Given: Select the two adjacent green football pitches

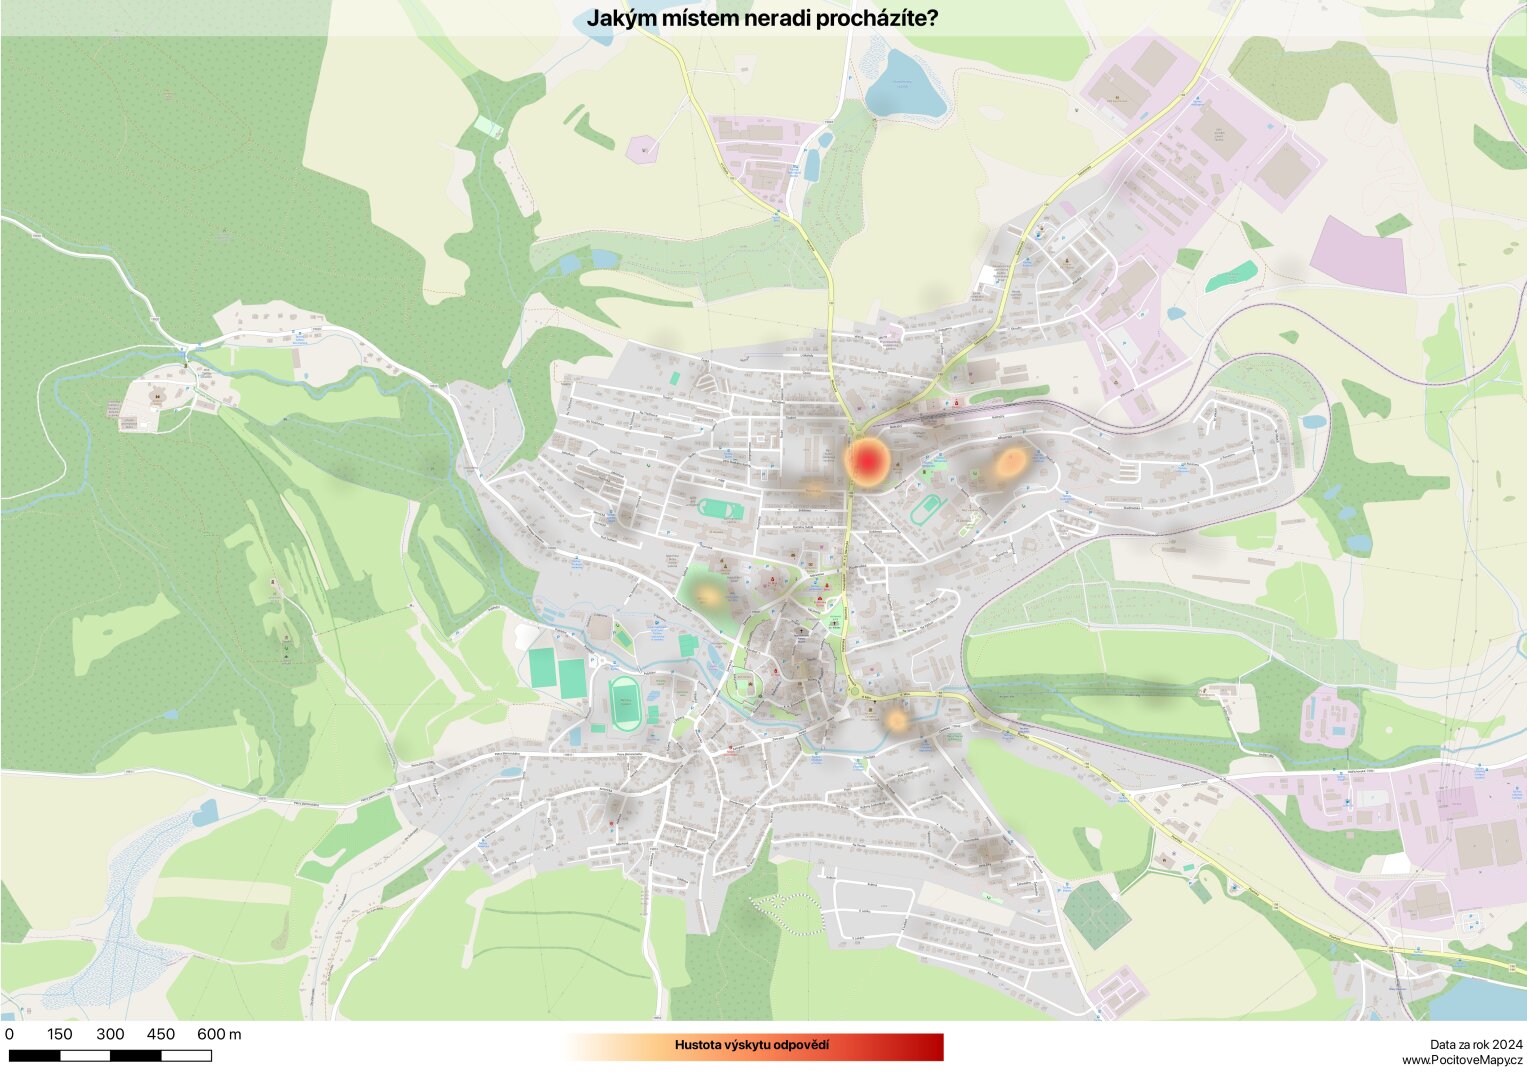Looking at the screenshot, I should [x=558, y=673].
